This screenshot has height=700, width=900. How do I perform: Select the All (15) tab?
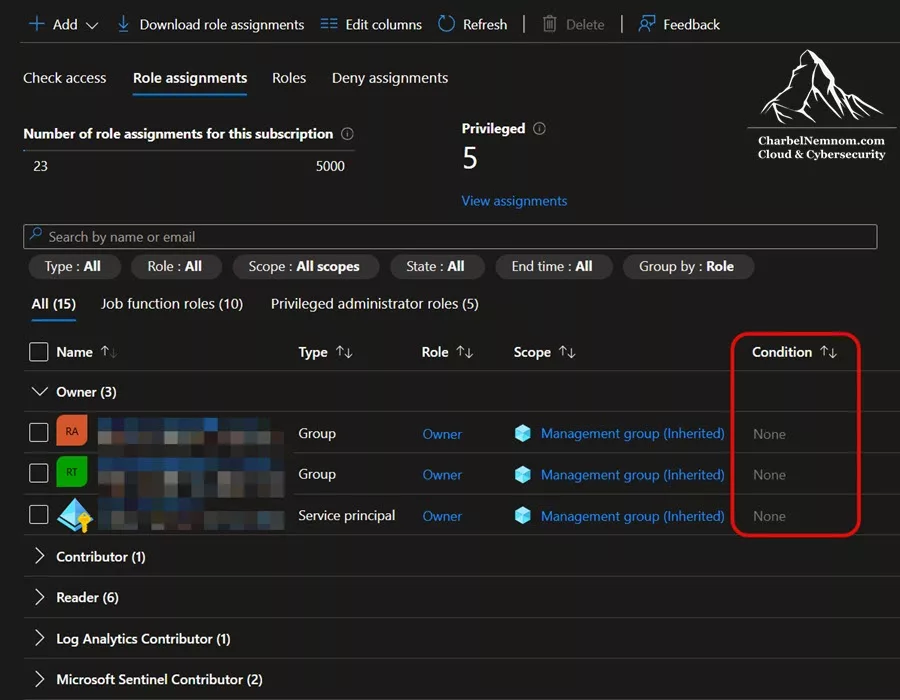(x=53, y=304)
